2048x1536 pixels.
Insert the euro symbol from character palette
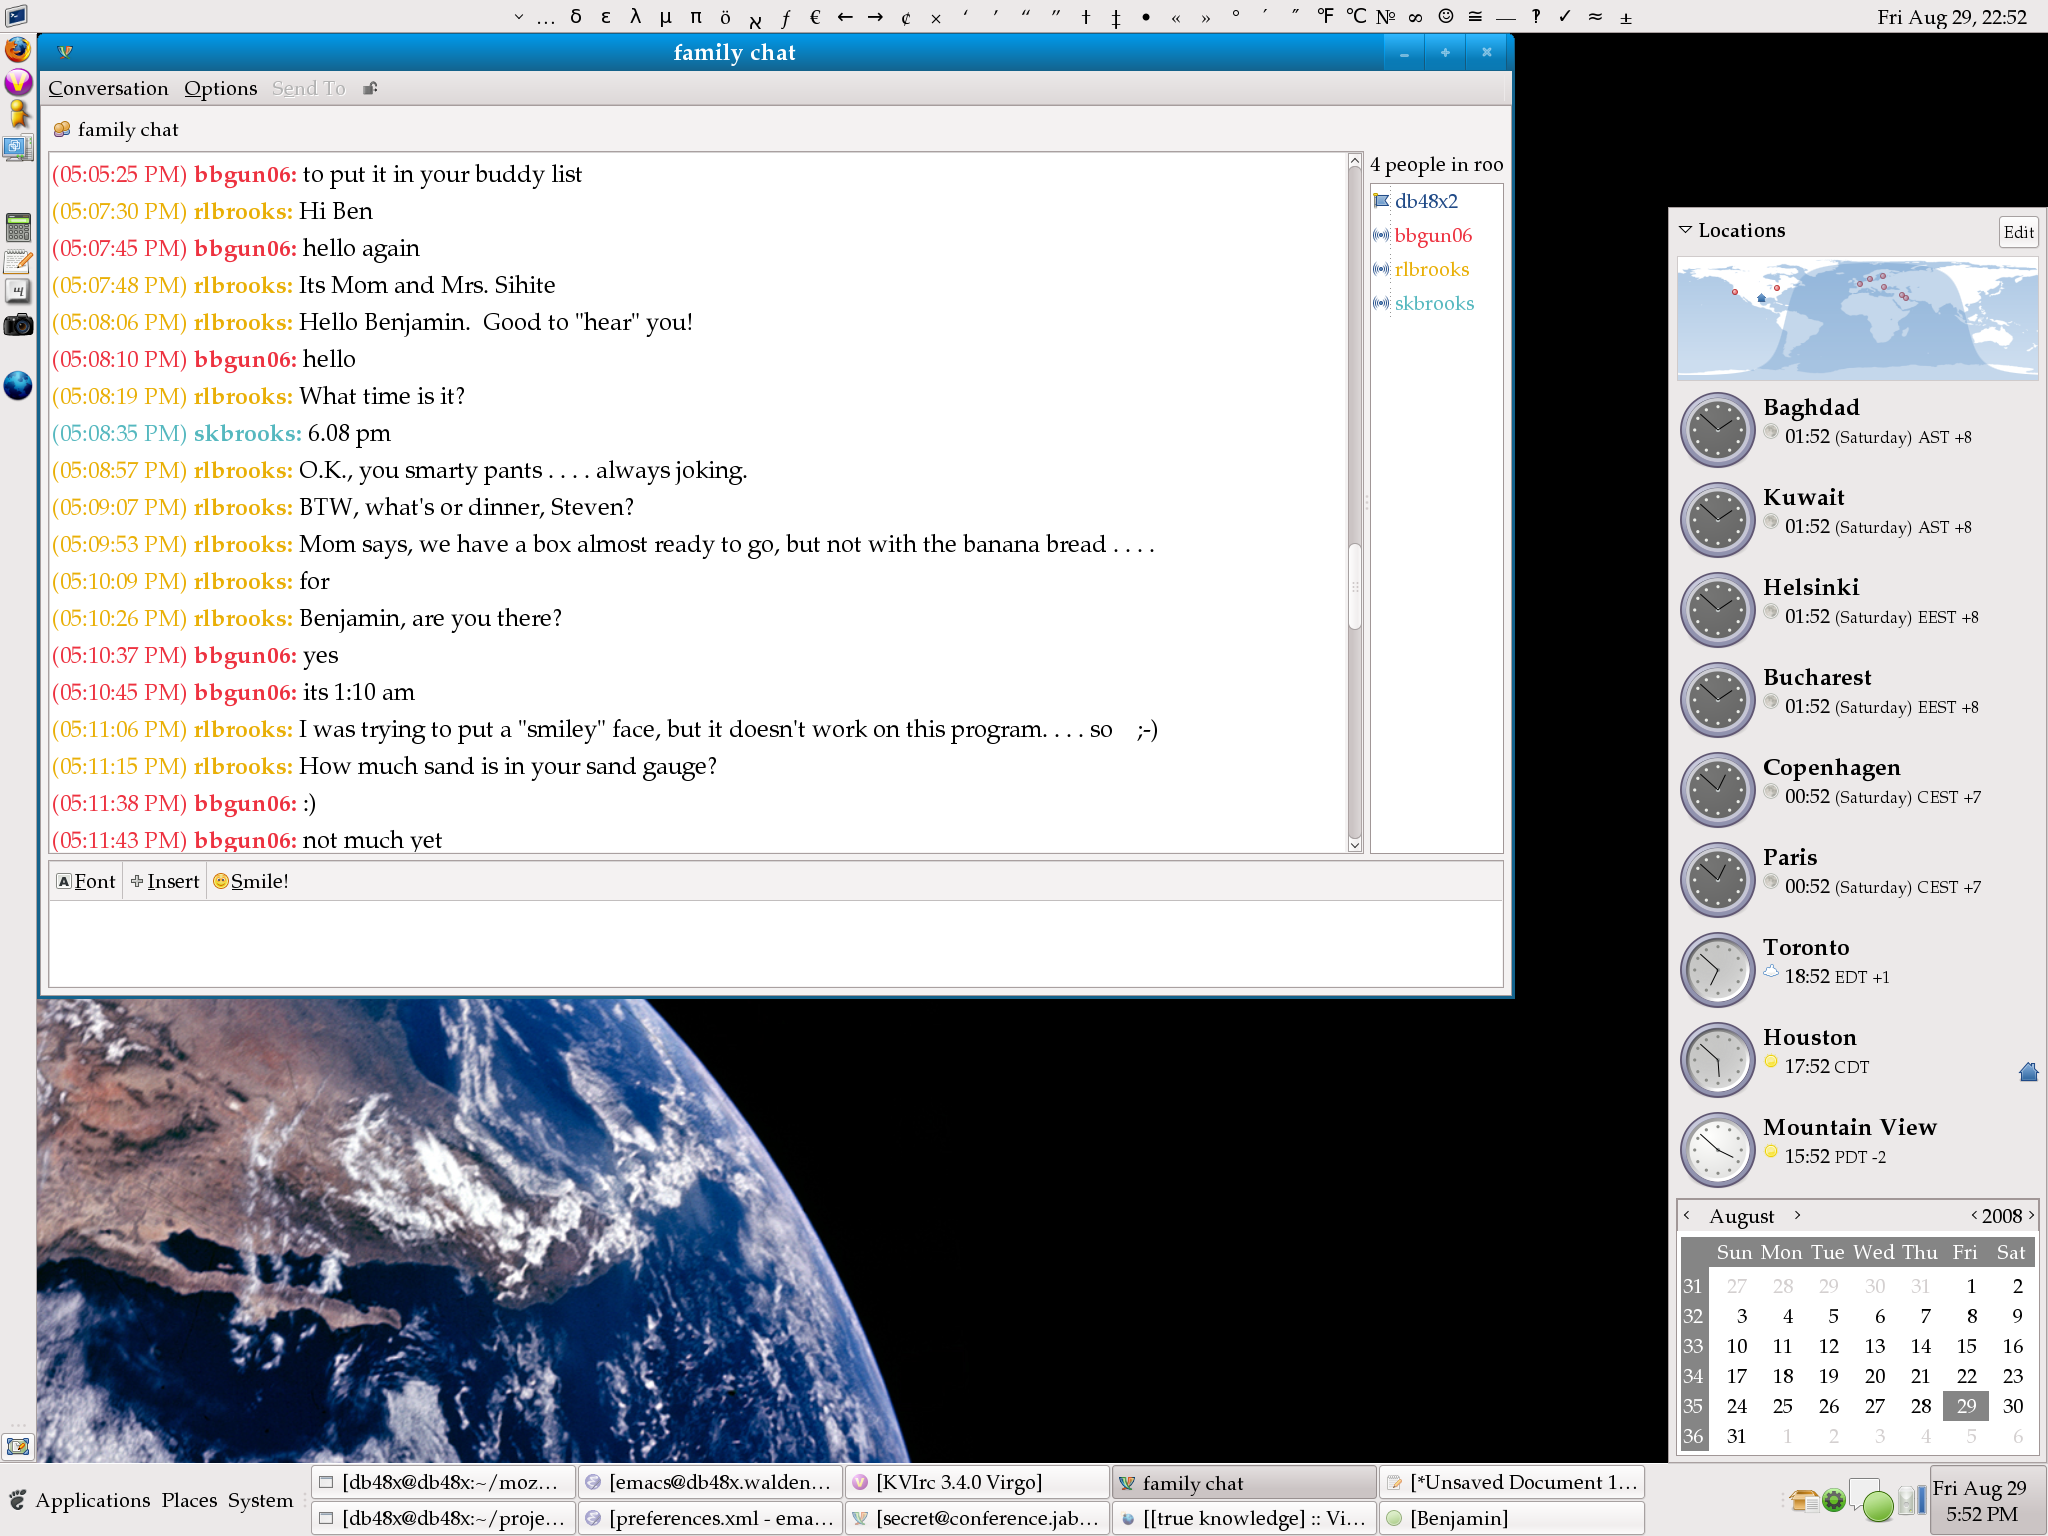pos(815,16)
